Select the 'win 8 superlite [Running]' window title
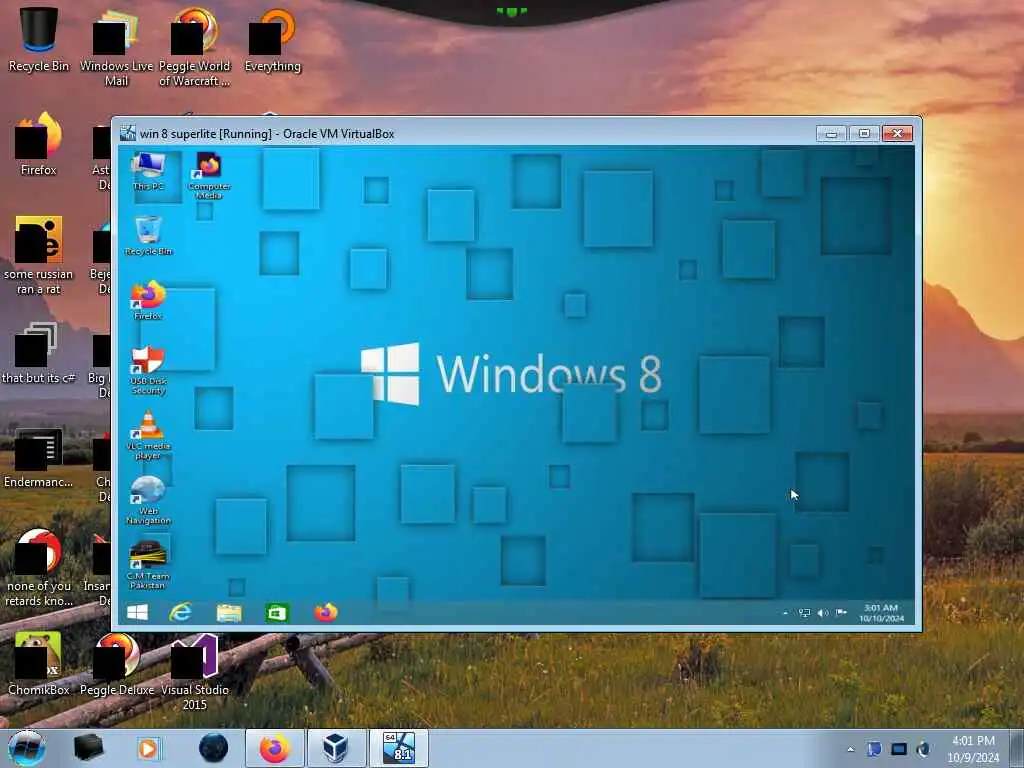 coord(267,134)
